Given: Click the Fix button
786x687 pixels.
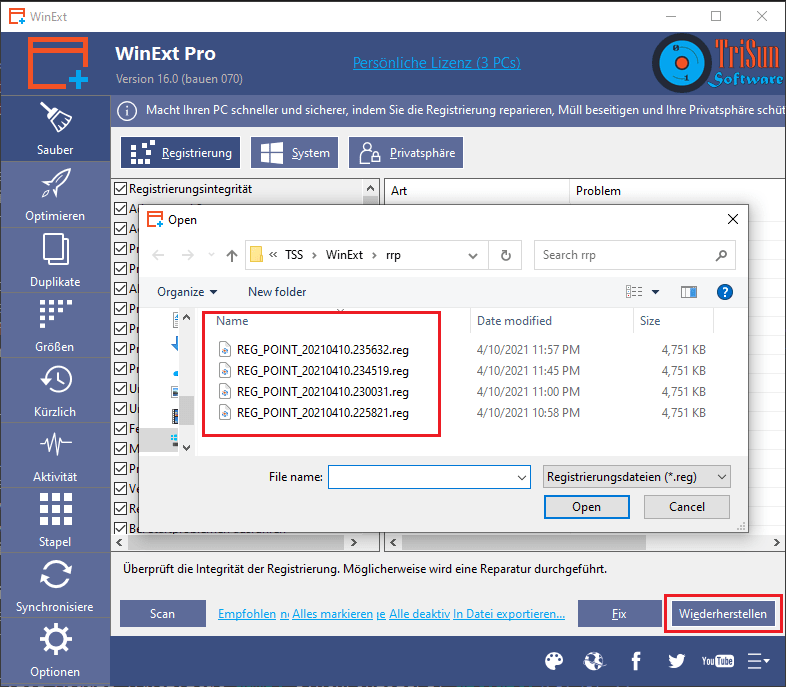Looking at the screenshot, I should click(620, 614).
